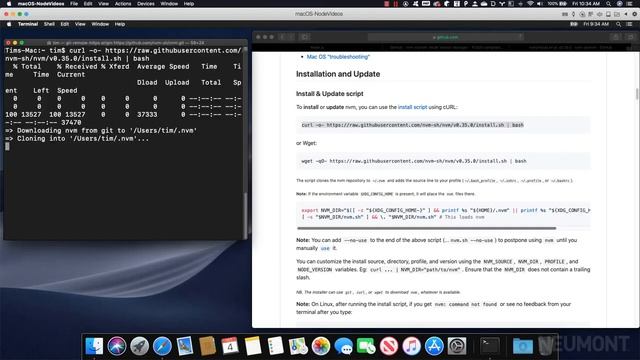Click the "Installation and Update" heading
Image resolution: width=640 pixels, height=360 pixels.
click(338, 74)
